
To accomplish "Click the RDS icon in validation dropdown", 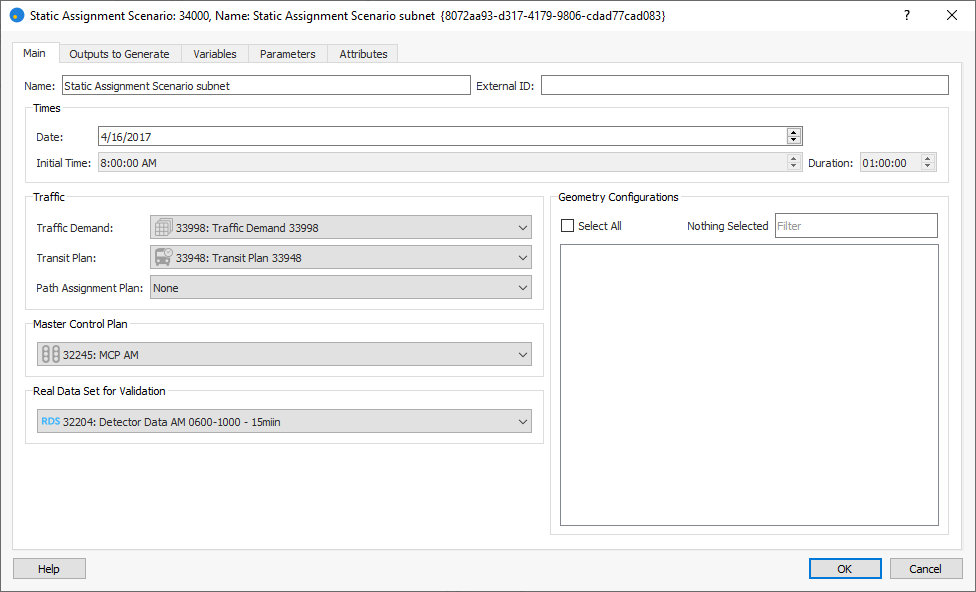I will (50, 422).
